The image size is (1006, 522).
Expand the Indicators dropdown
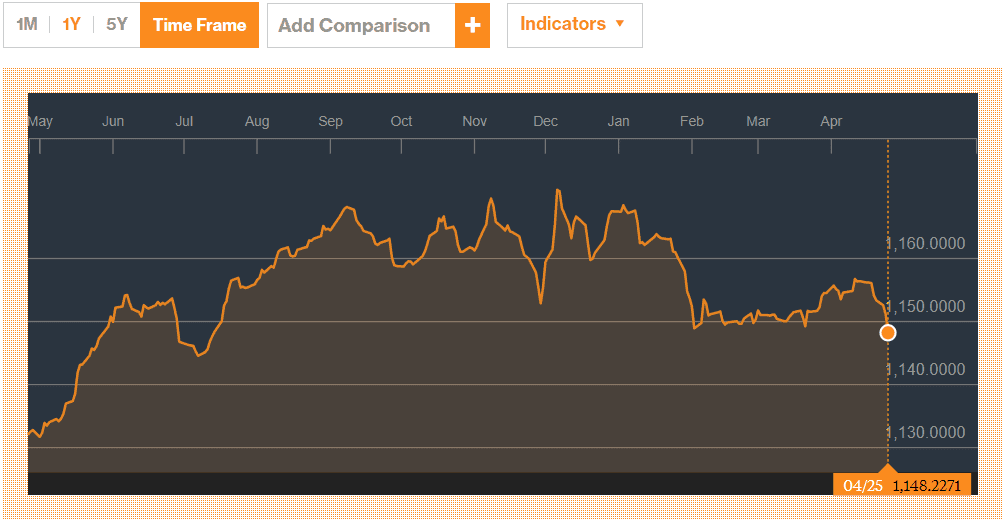click(x=574, y=25)
